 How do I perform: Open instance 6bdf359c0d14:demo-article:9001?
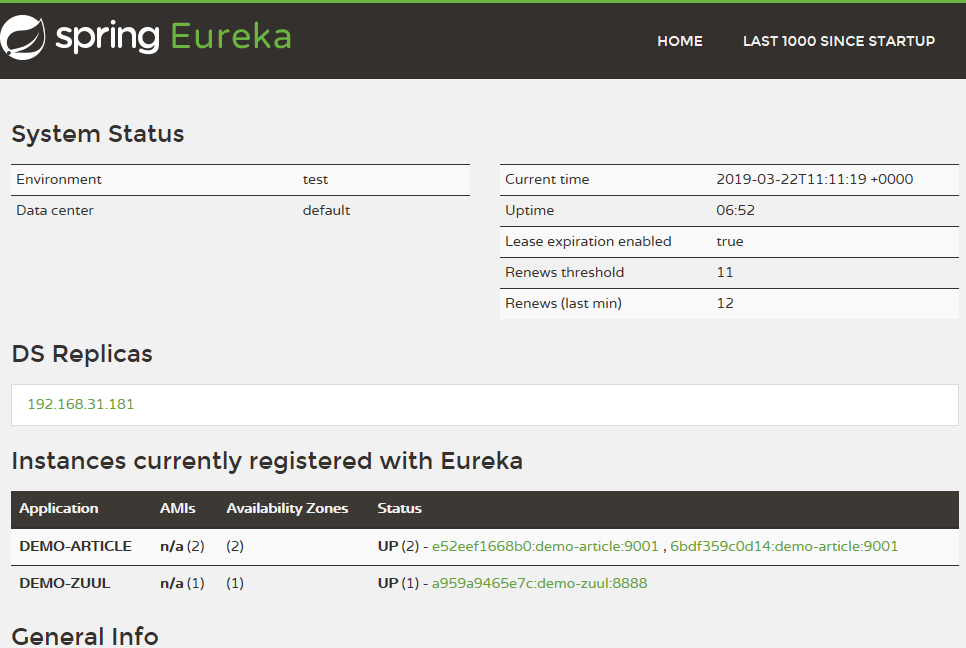point(784,546)
